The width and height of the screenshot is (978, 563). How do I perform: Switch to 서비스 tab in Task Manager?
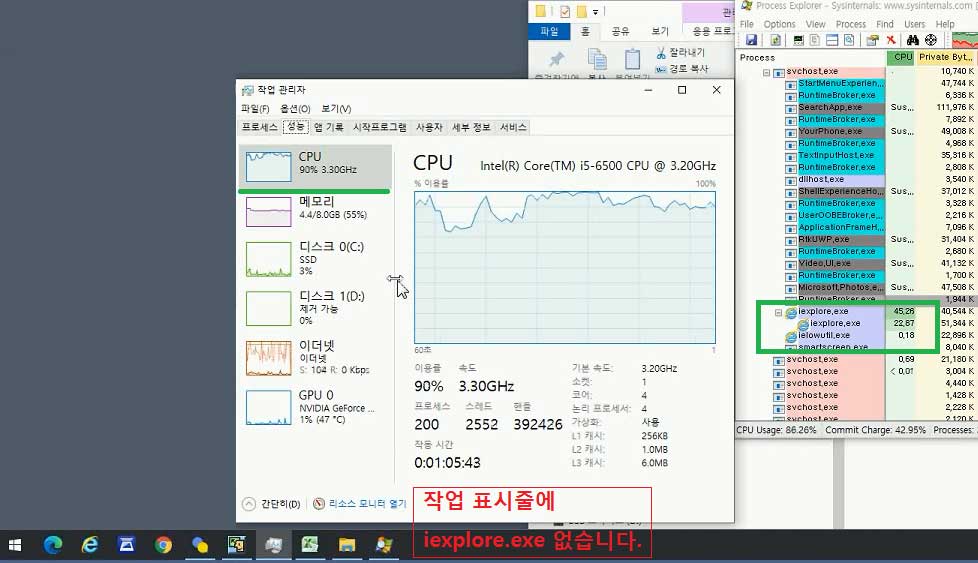[x=513, y=127]
